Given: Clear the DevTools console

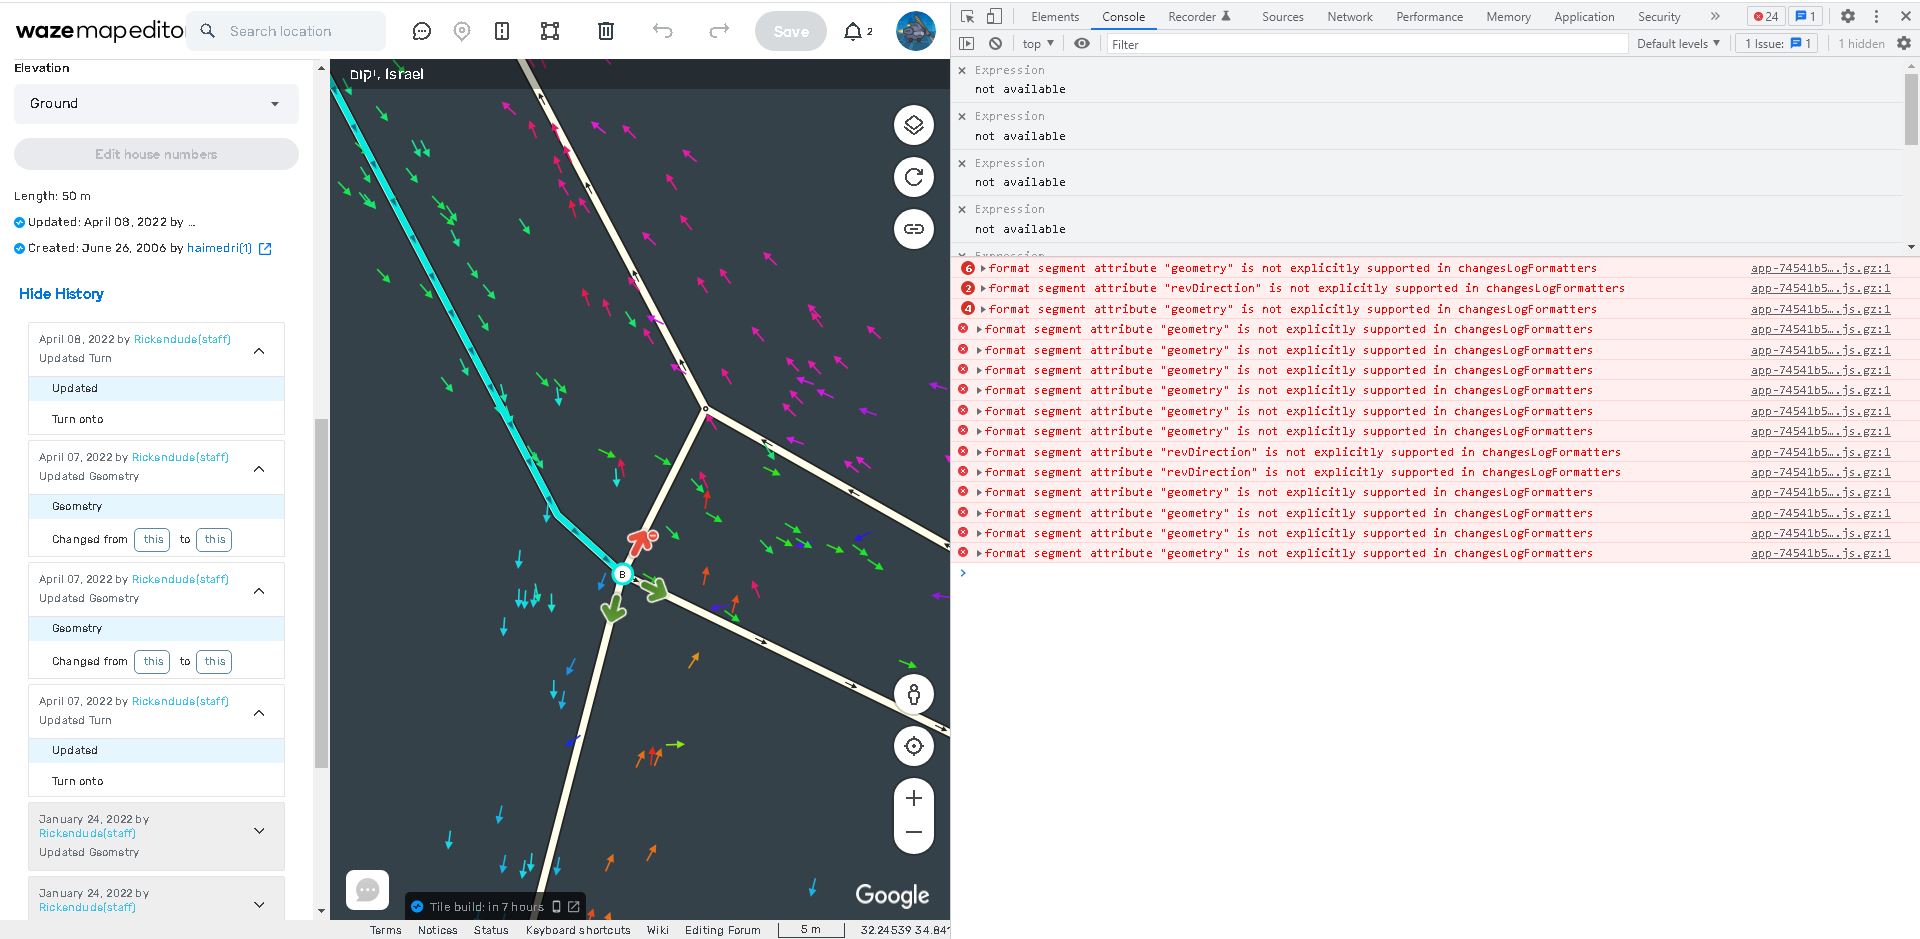Looking at the screenshot, I should coord(995,43).
